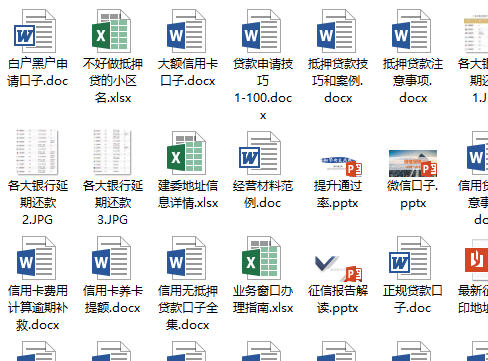Click the label 正规贷款口子.doc
Image resolution: width=488 pixels, height=361 pixels.
tap(413, 299)
